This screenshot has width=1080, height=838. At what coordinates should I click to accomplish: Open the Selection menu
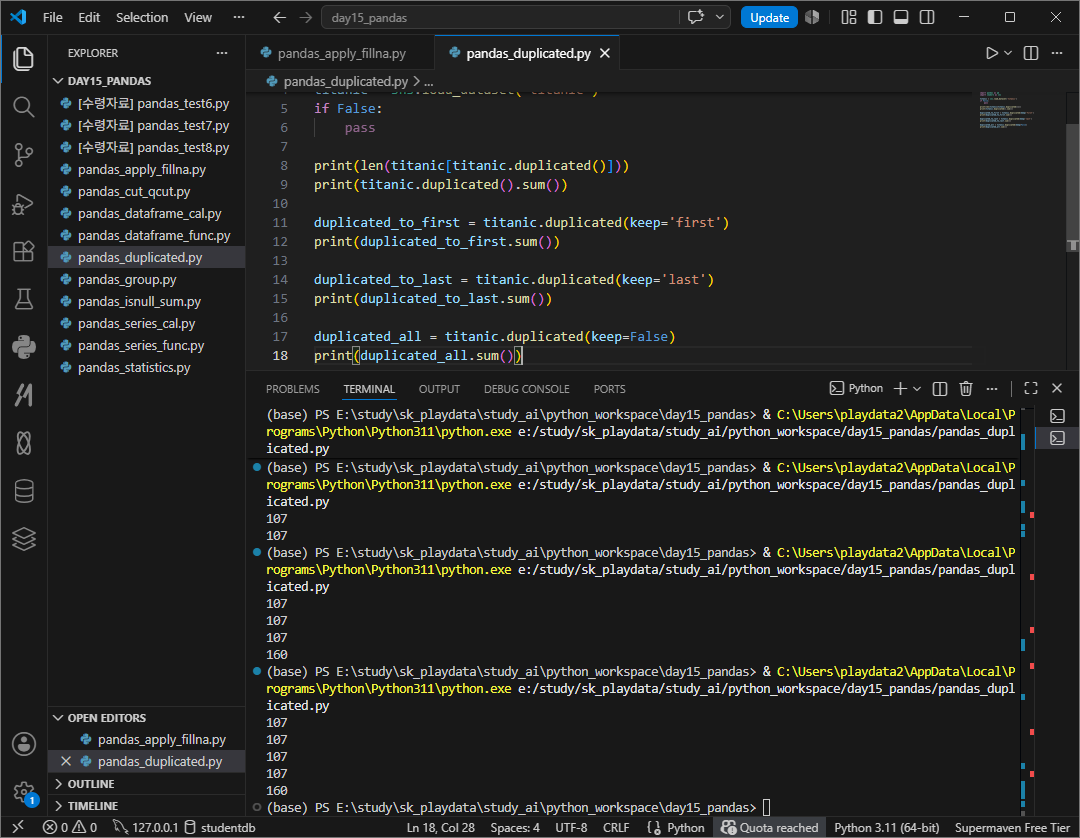(x=142, y=17)
